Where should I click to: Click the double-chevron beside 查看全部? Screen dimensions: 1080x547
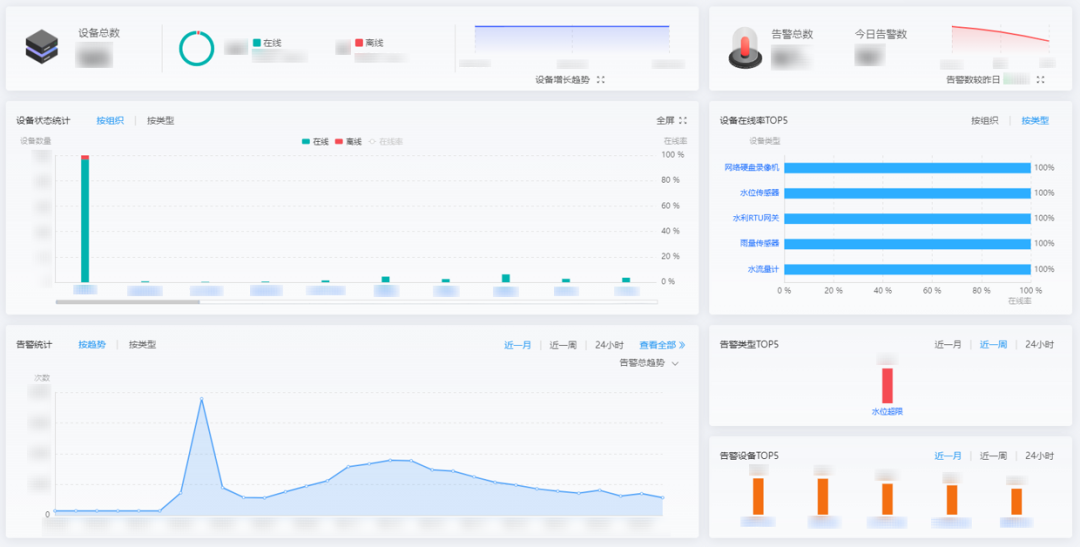[682, 345]
